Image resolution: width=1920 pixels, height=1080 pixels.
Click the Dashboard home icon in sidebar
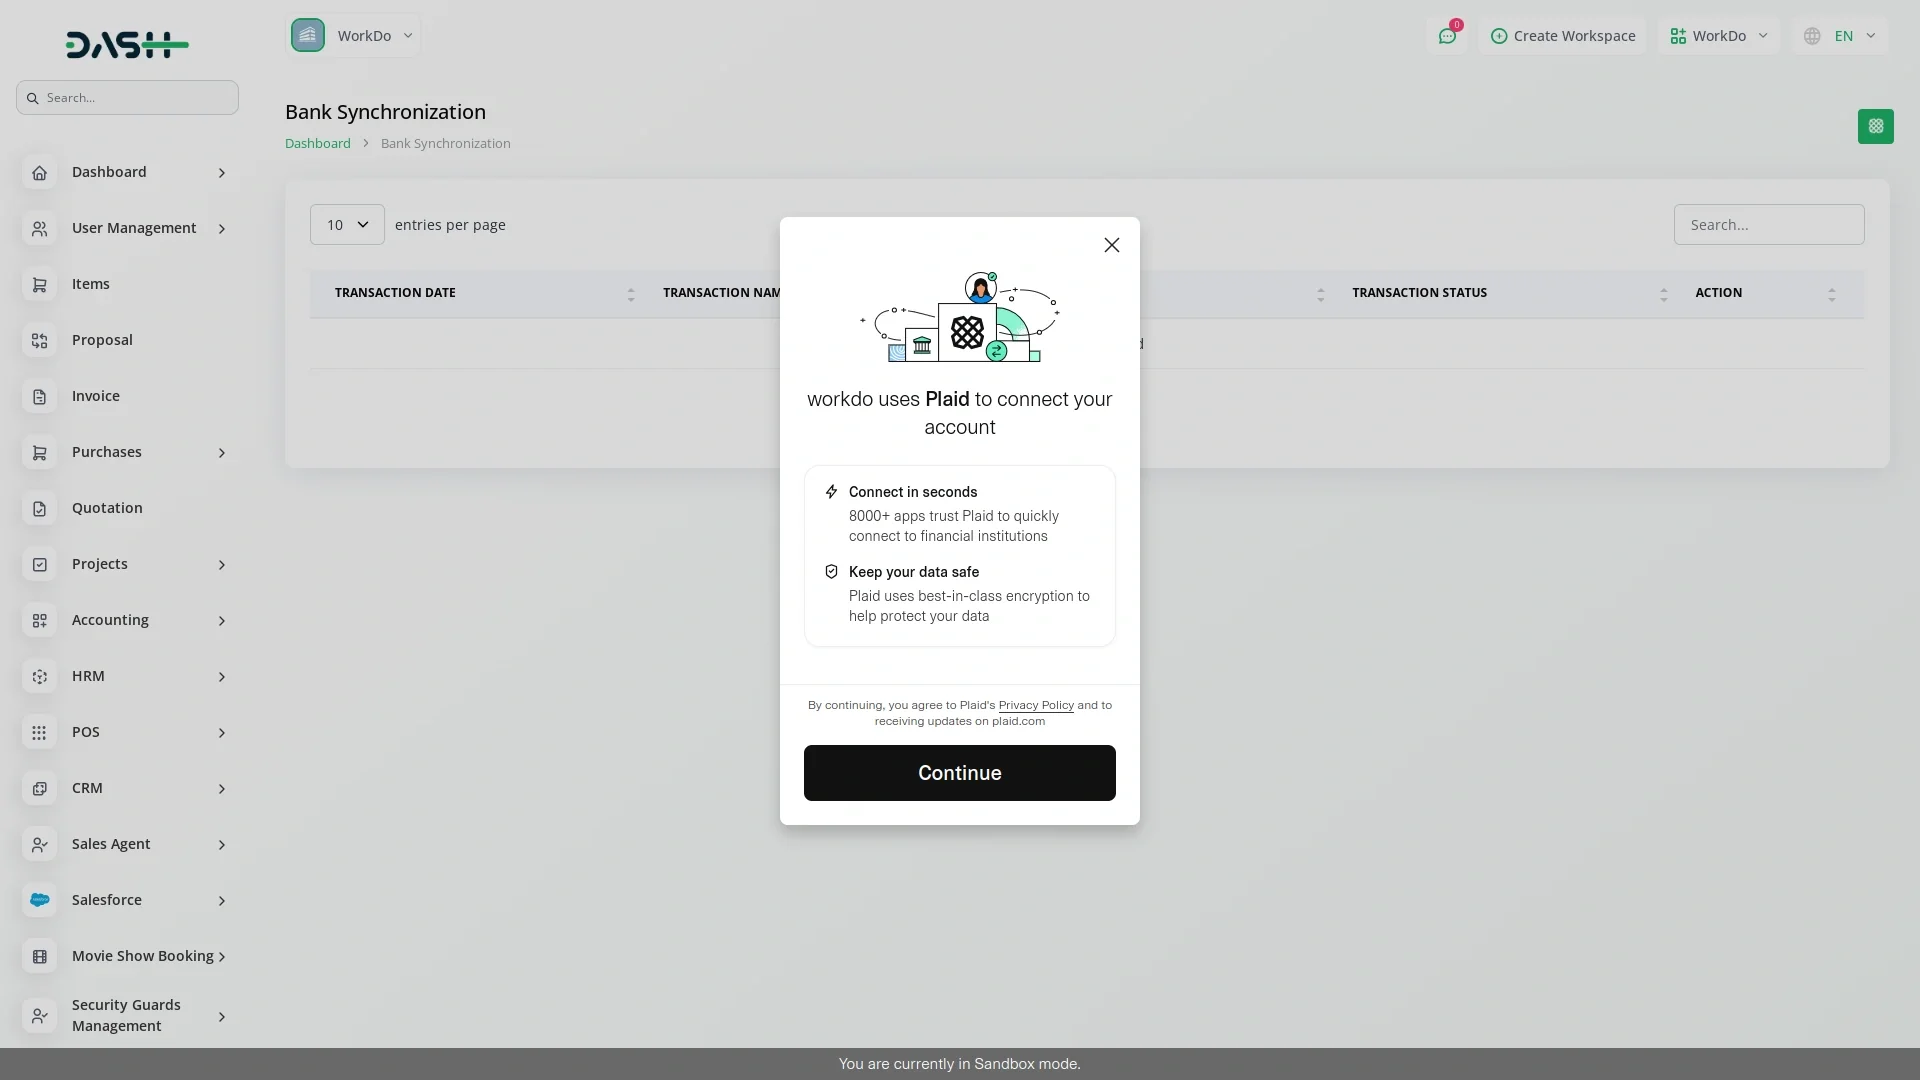(39, 173)
